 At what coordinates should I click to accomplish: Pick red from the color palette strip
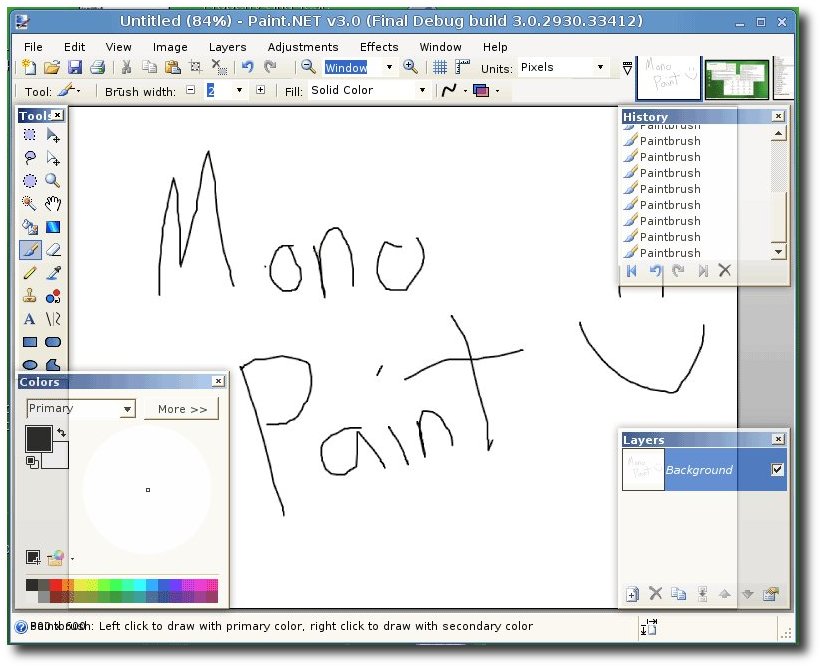pyautogui.click(x=56, y=585)
